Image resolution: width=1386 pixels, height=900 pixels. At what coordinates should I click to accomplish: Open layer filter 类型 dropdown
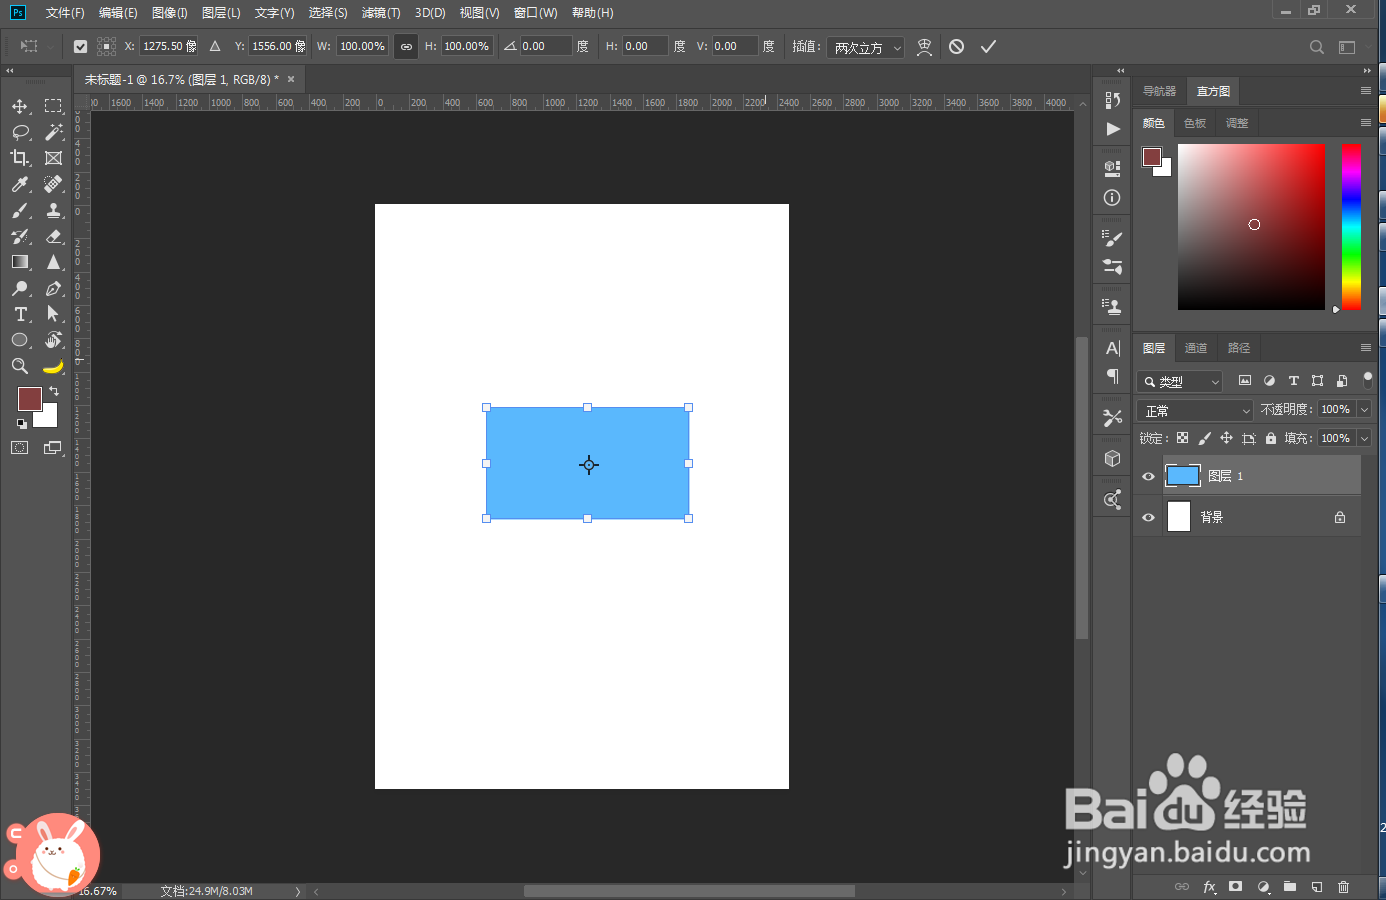click(x=1180, y=381)
